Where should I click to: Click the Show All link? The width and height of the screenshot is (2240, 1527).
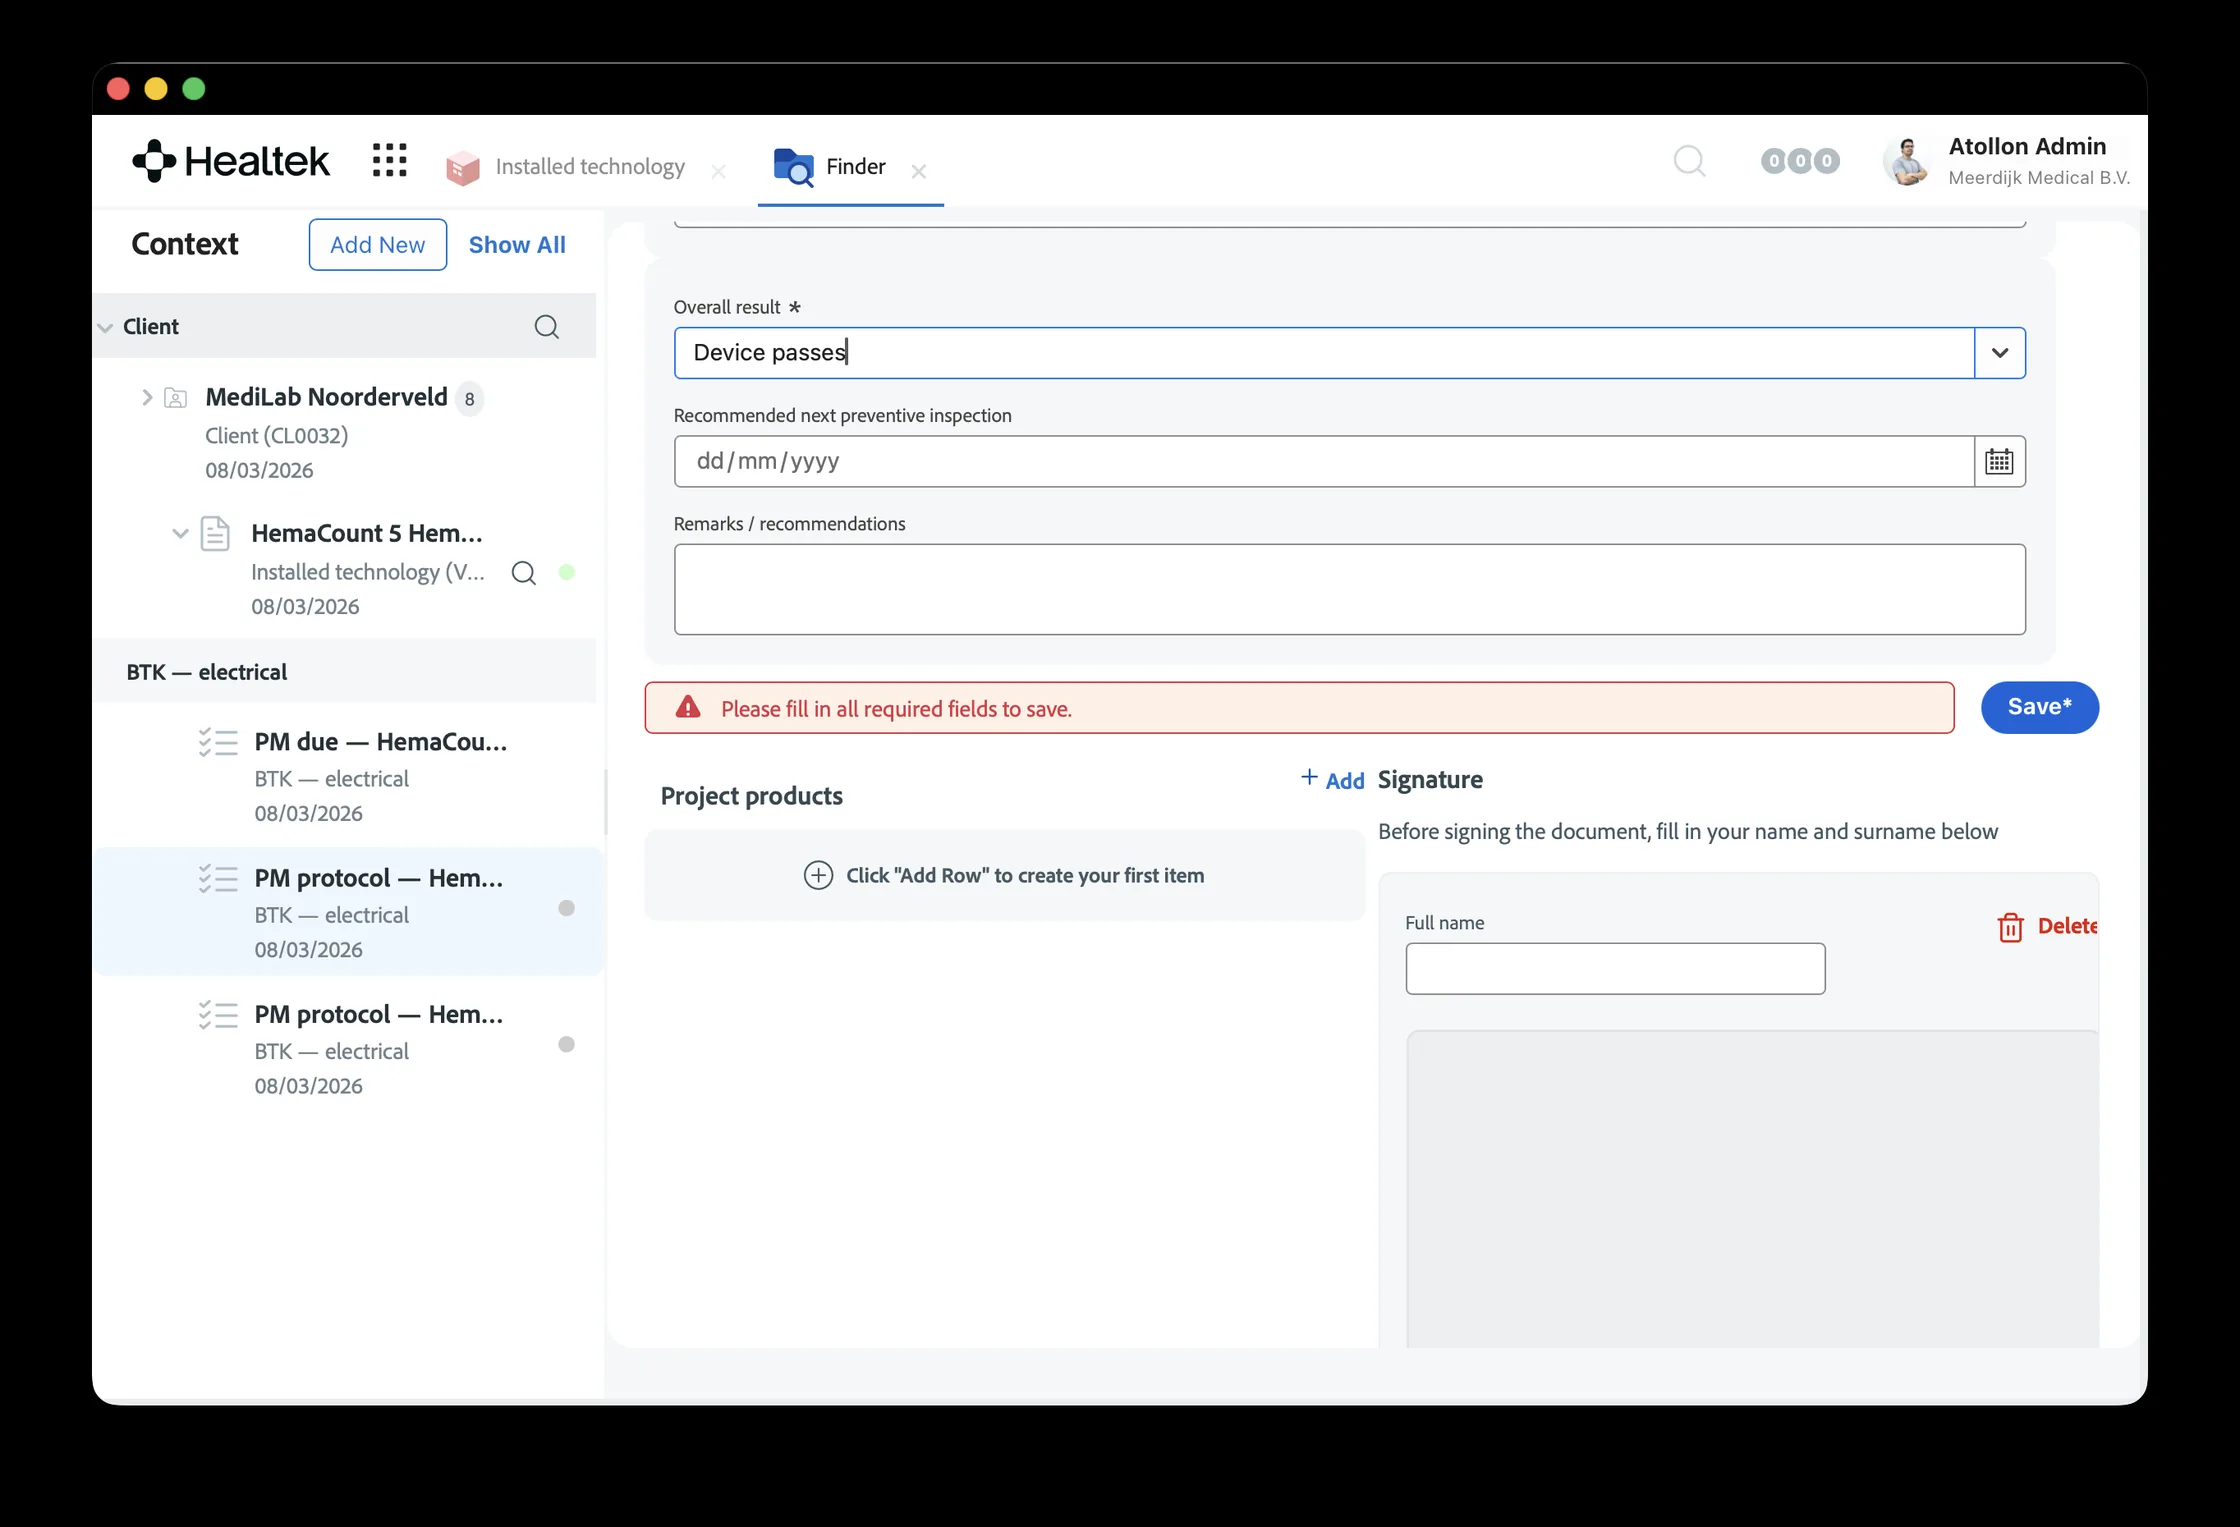pyautogui.click(x=517, y=245)
